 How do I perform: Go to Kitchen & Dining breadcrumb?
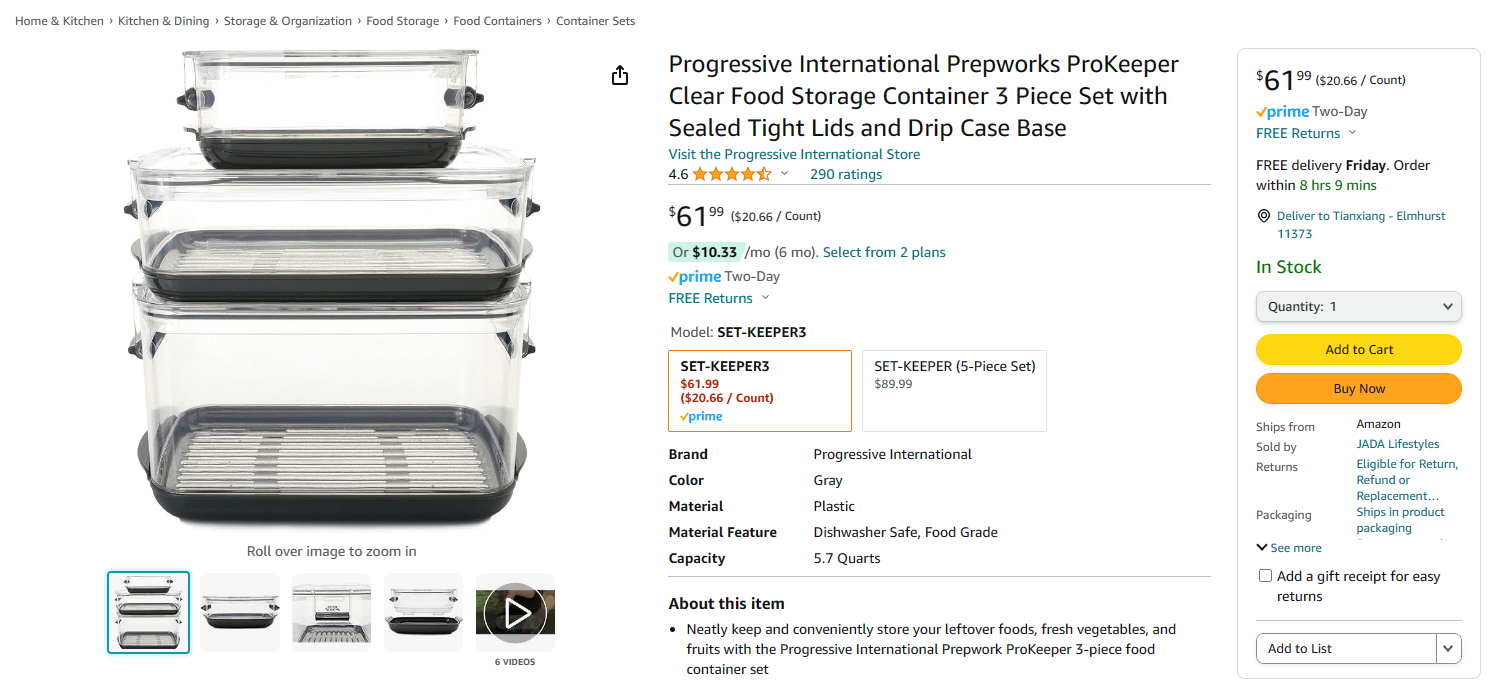point(164,21)
